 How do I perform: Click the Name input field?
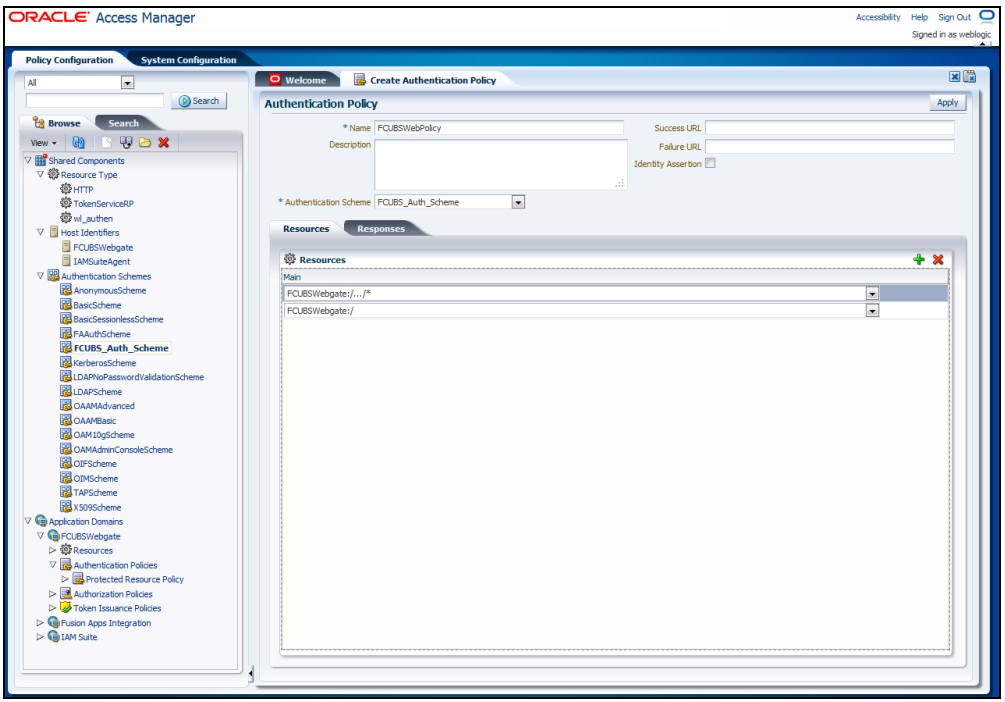point(499,128)
